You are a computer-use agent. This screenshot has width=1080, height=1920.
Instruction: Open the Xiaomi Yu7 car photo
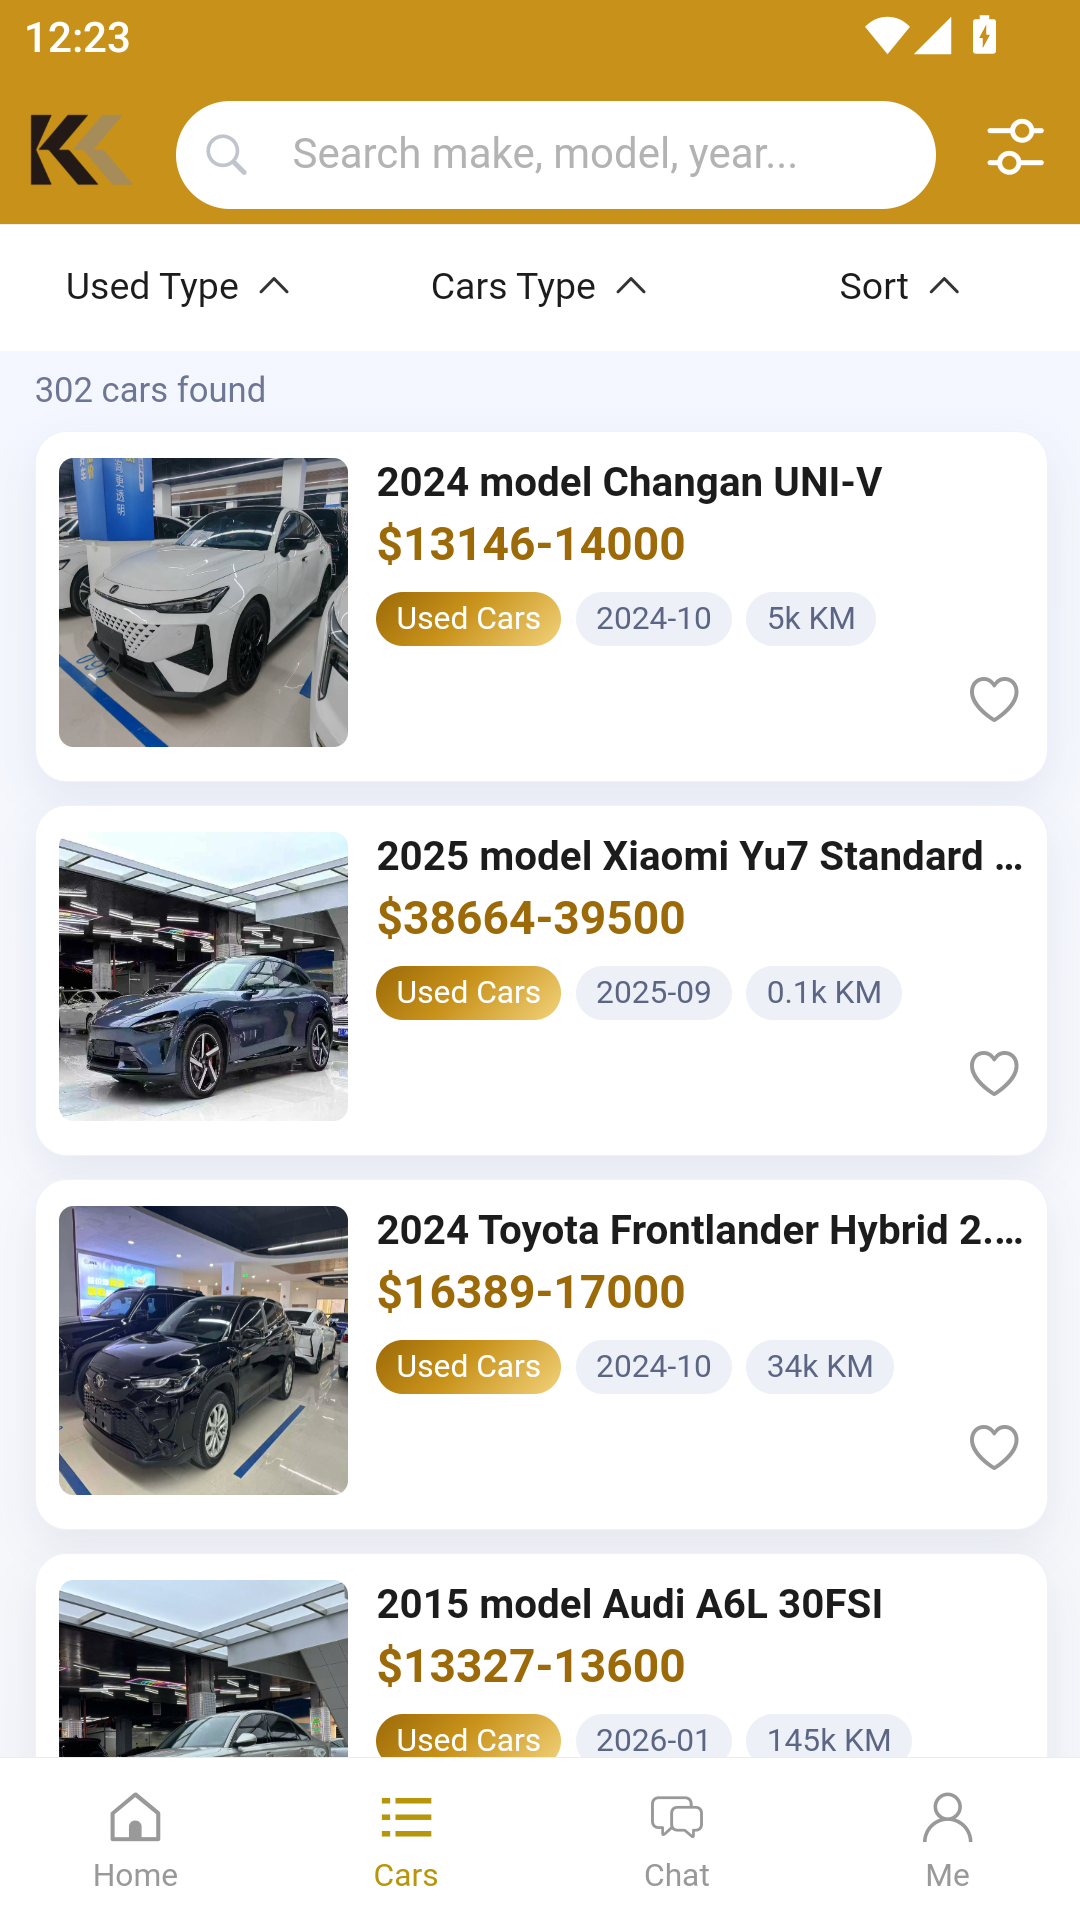(x=203, y=976)
